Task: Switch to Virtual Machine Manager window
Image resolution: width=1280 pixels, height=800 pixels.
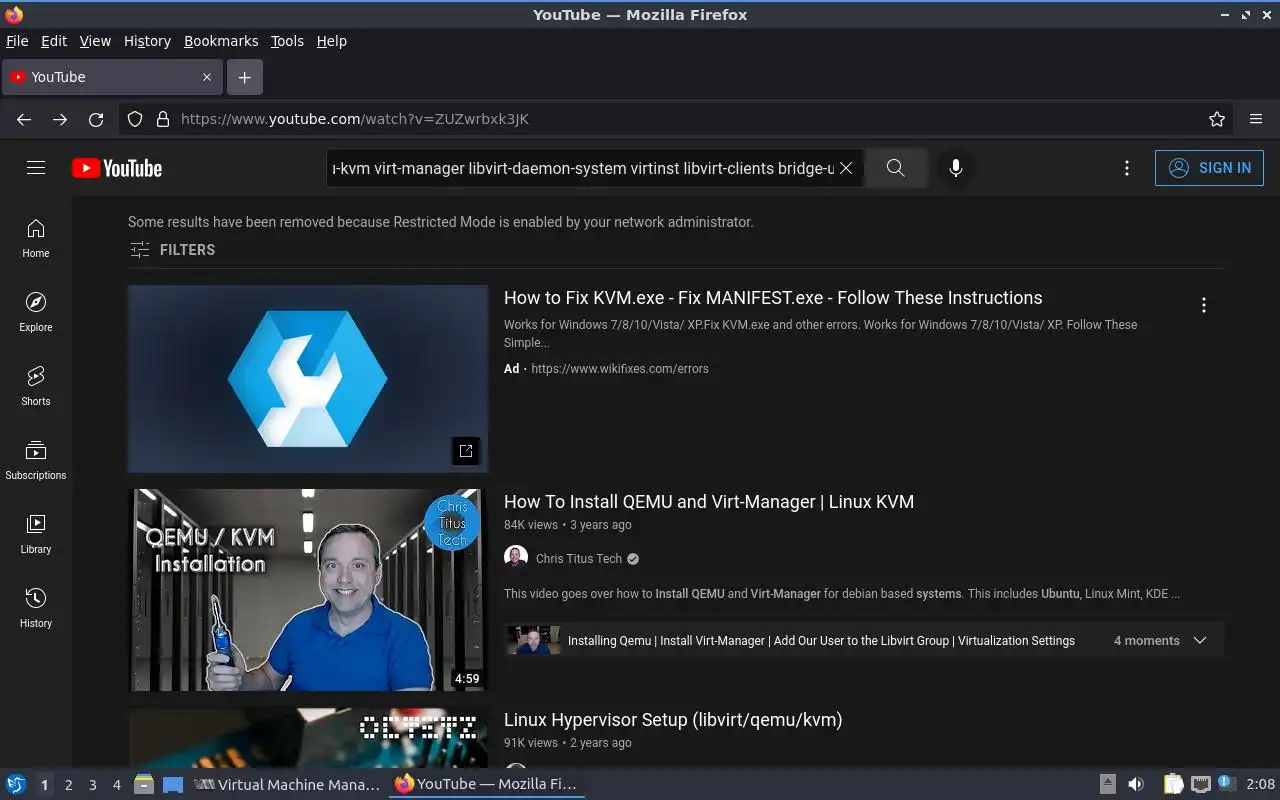Action: [286, 784]
